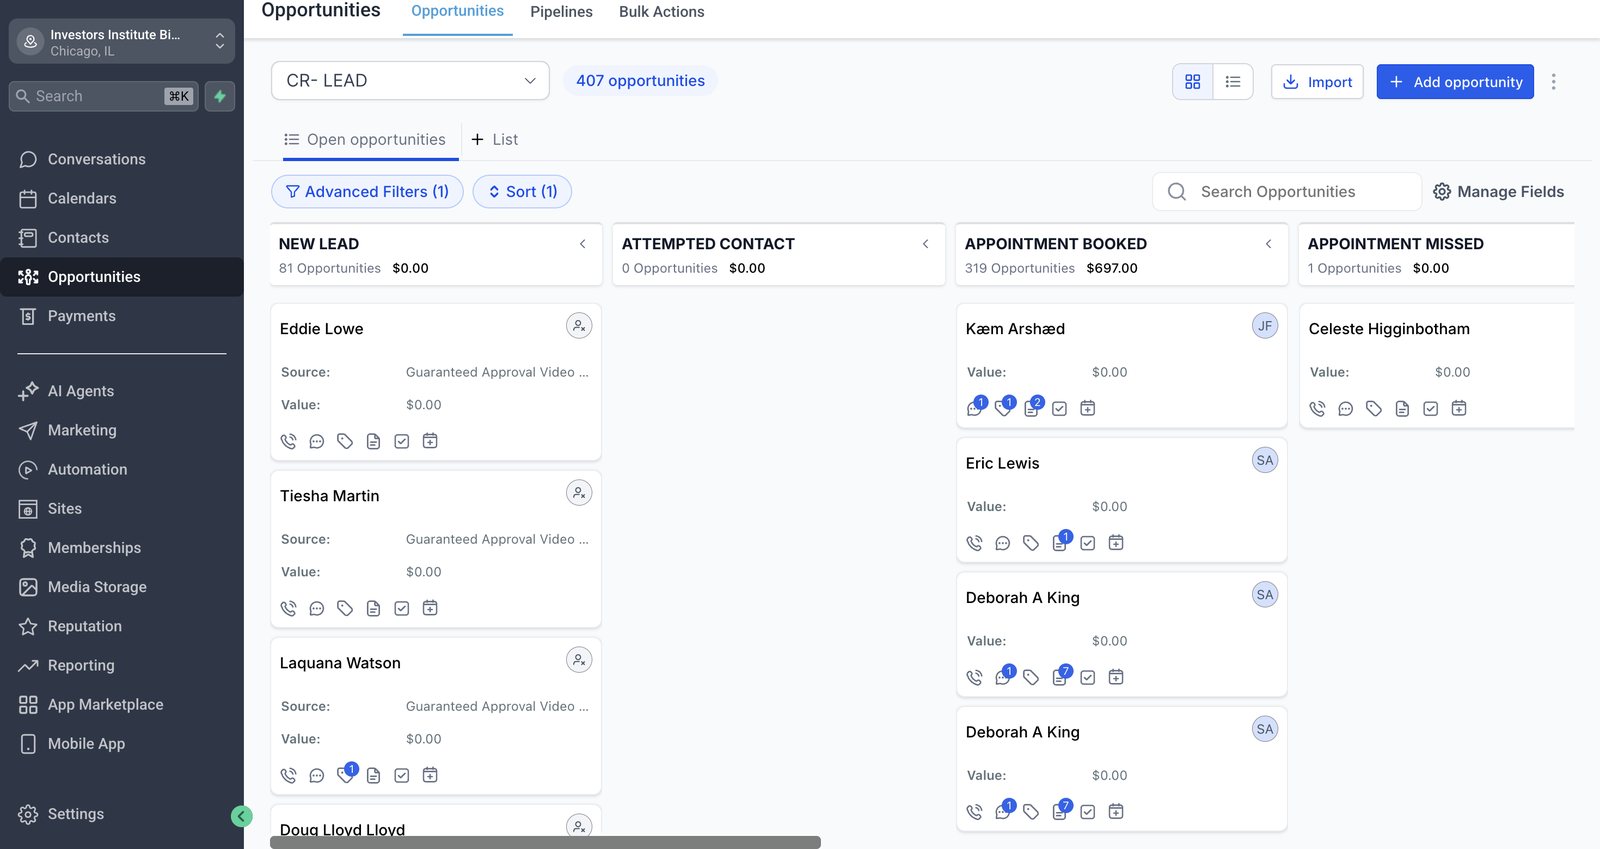Open account switcher Investors Institute
Viewport: 1600px width, 849px height.
click(122, 42)
